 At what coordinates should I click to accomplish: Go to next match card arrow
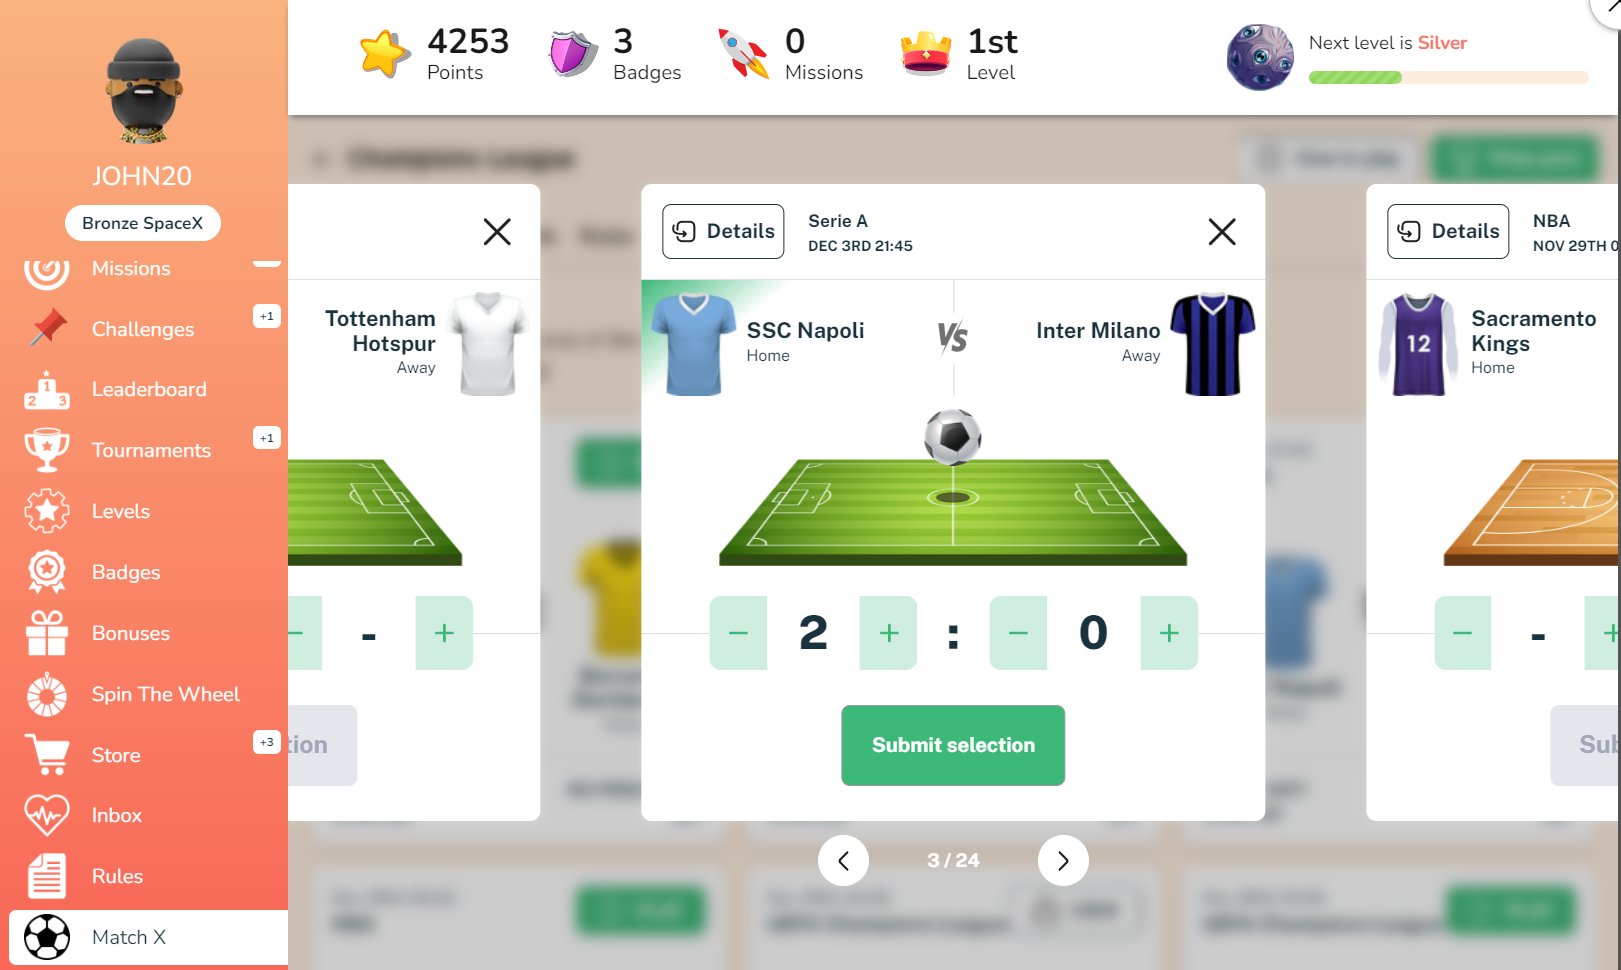[x=1063, y=860]
